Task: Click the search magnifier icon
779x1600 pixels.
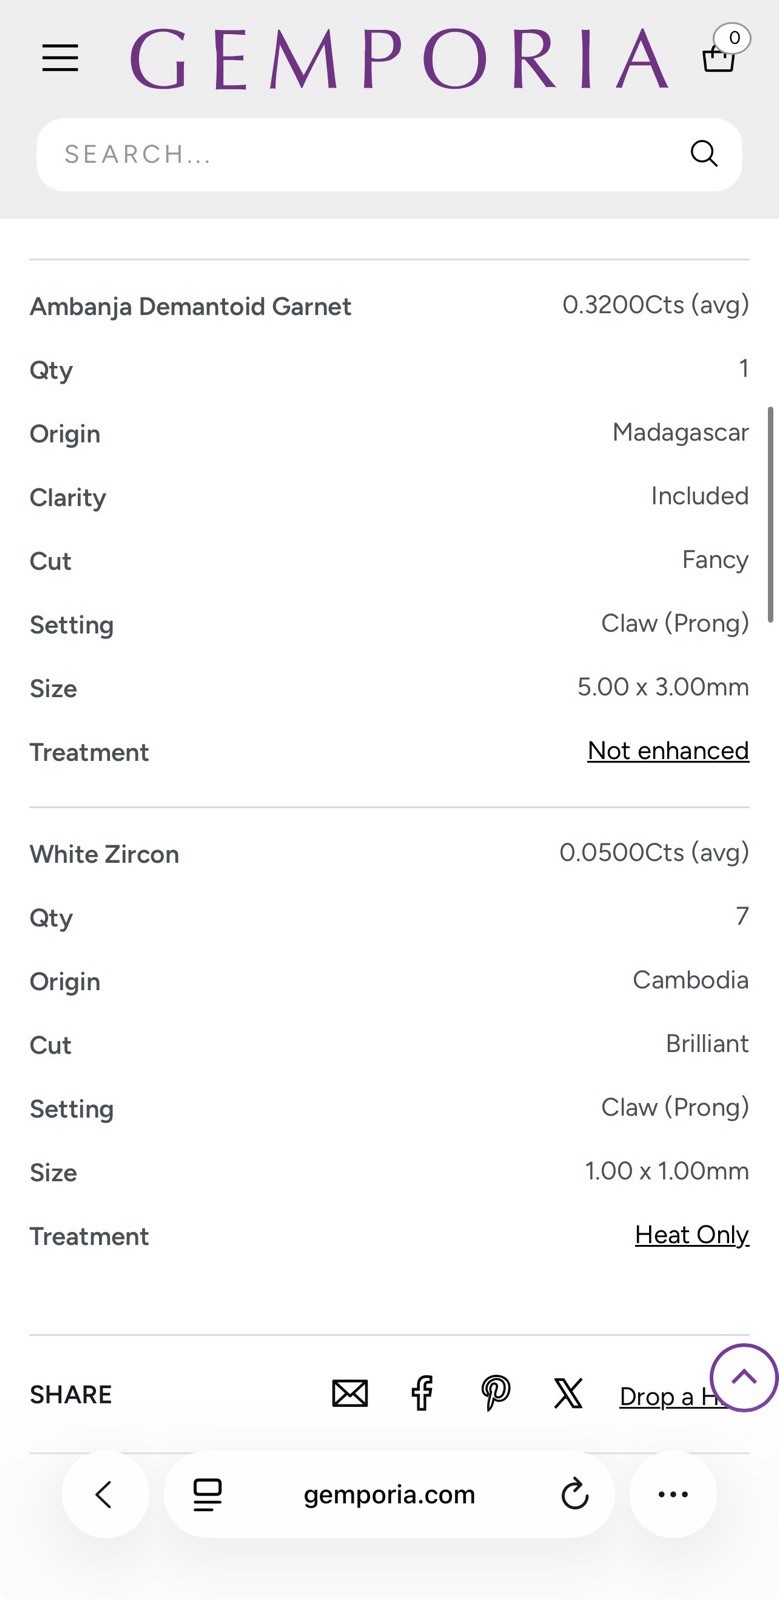Action: coord(704,154)
